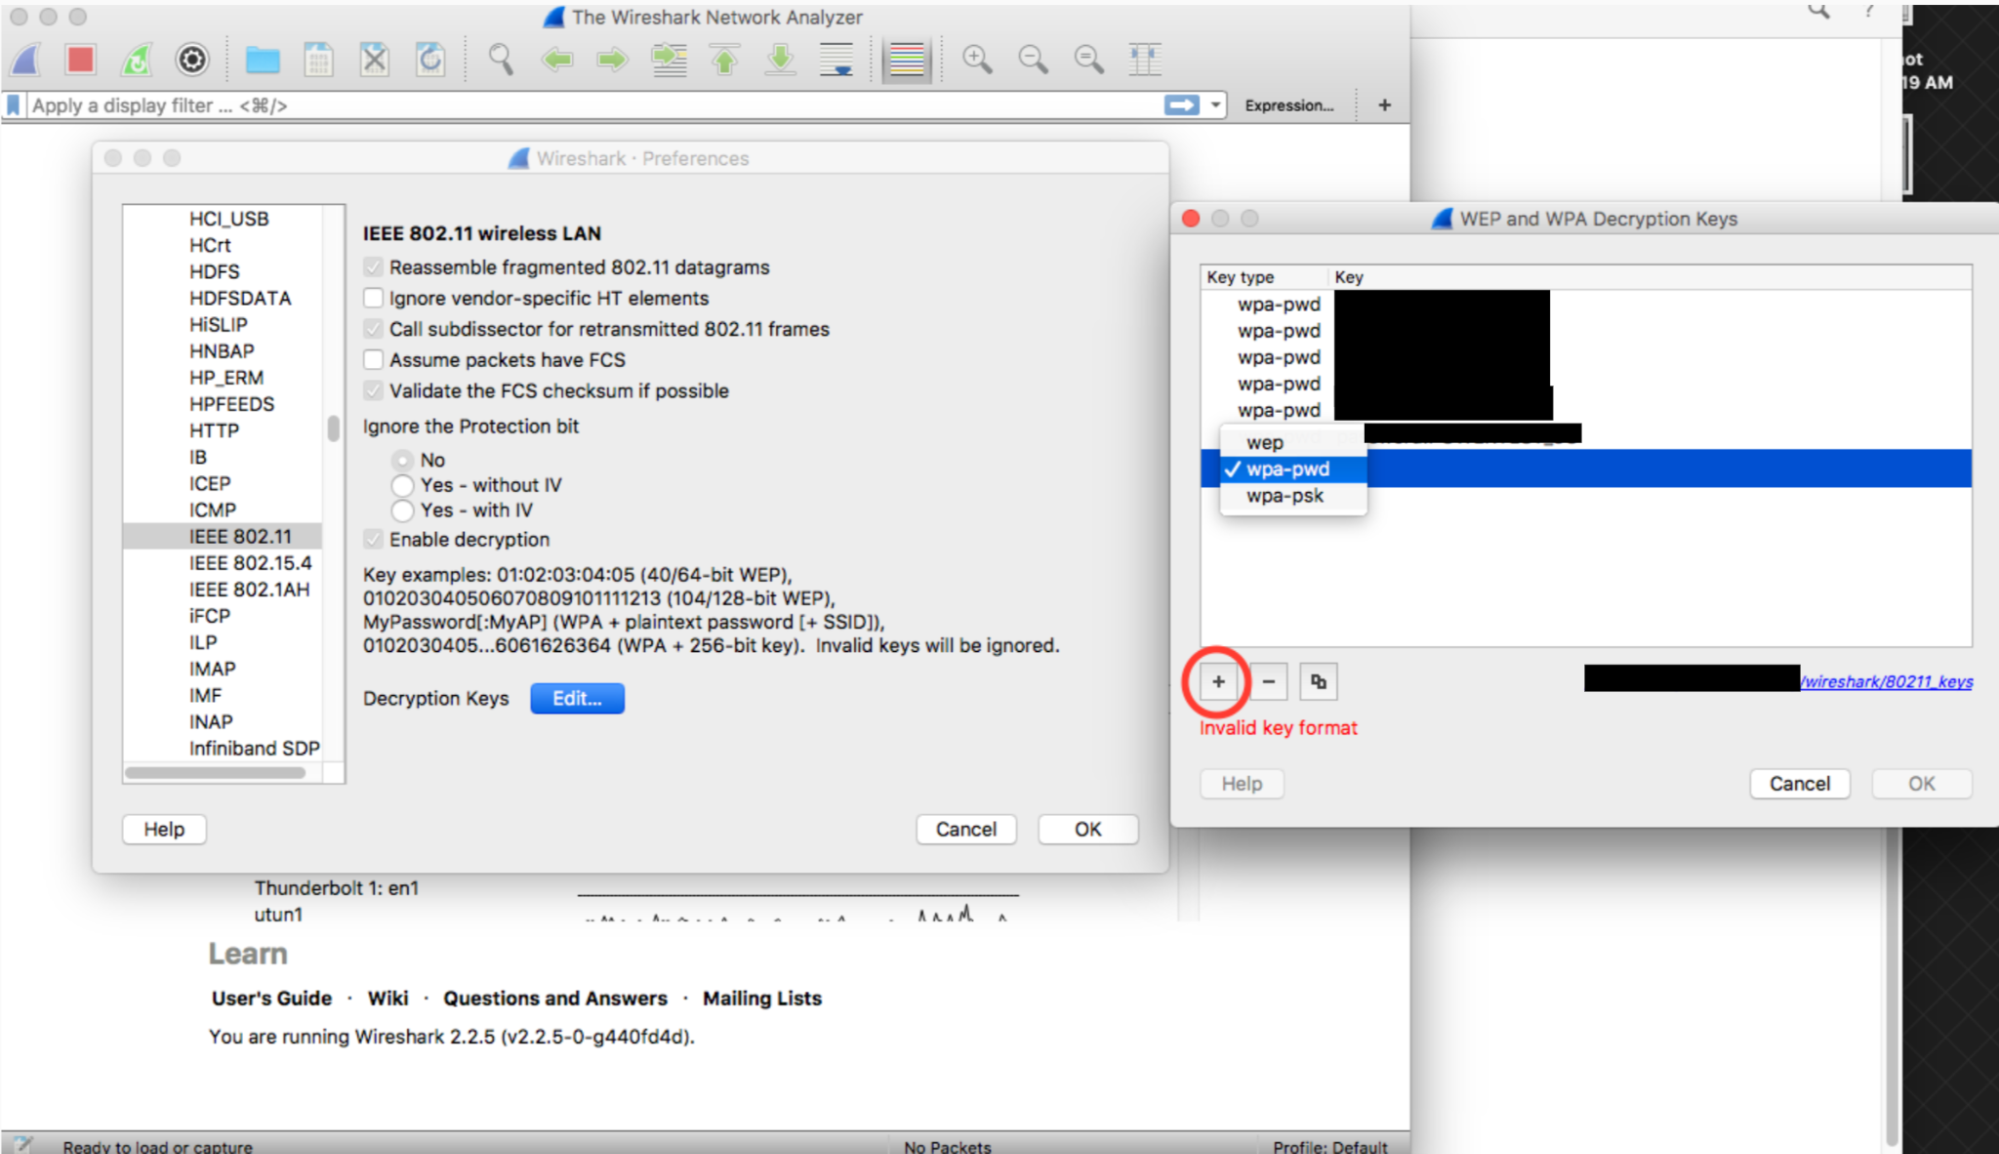
Task: Click the Help button in Preferences
Action: click(165, 827)
